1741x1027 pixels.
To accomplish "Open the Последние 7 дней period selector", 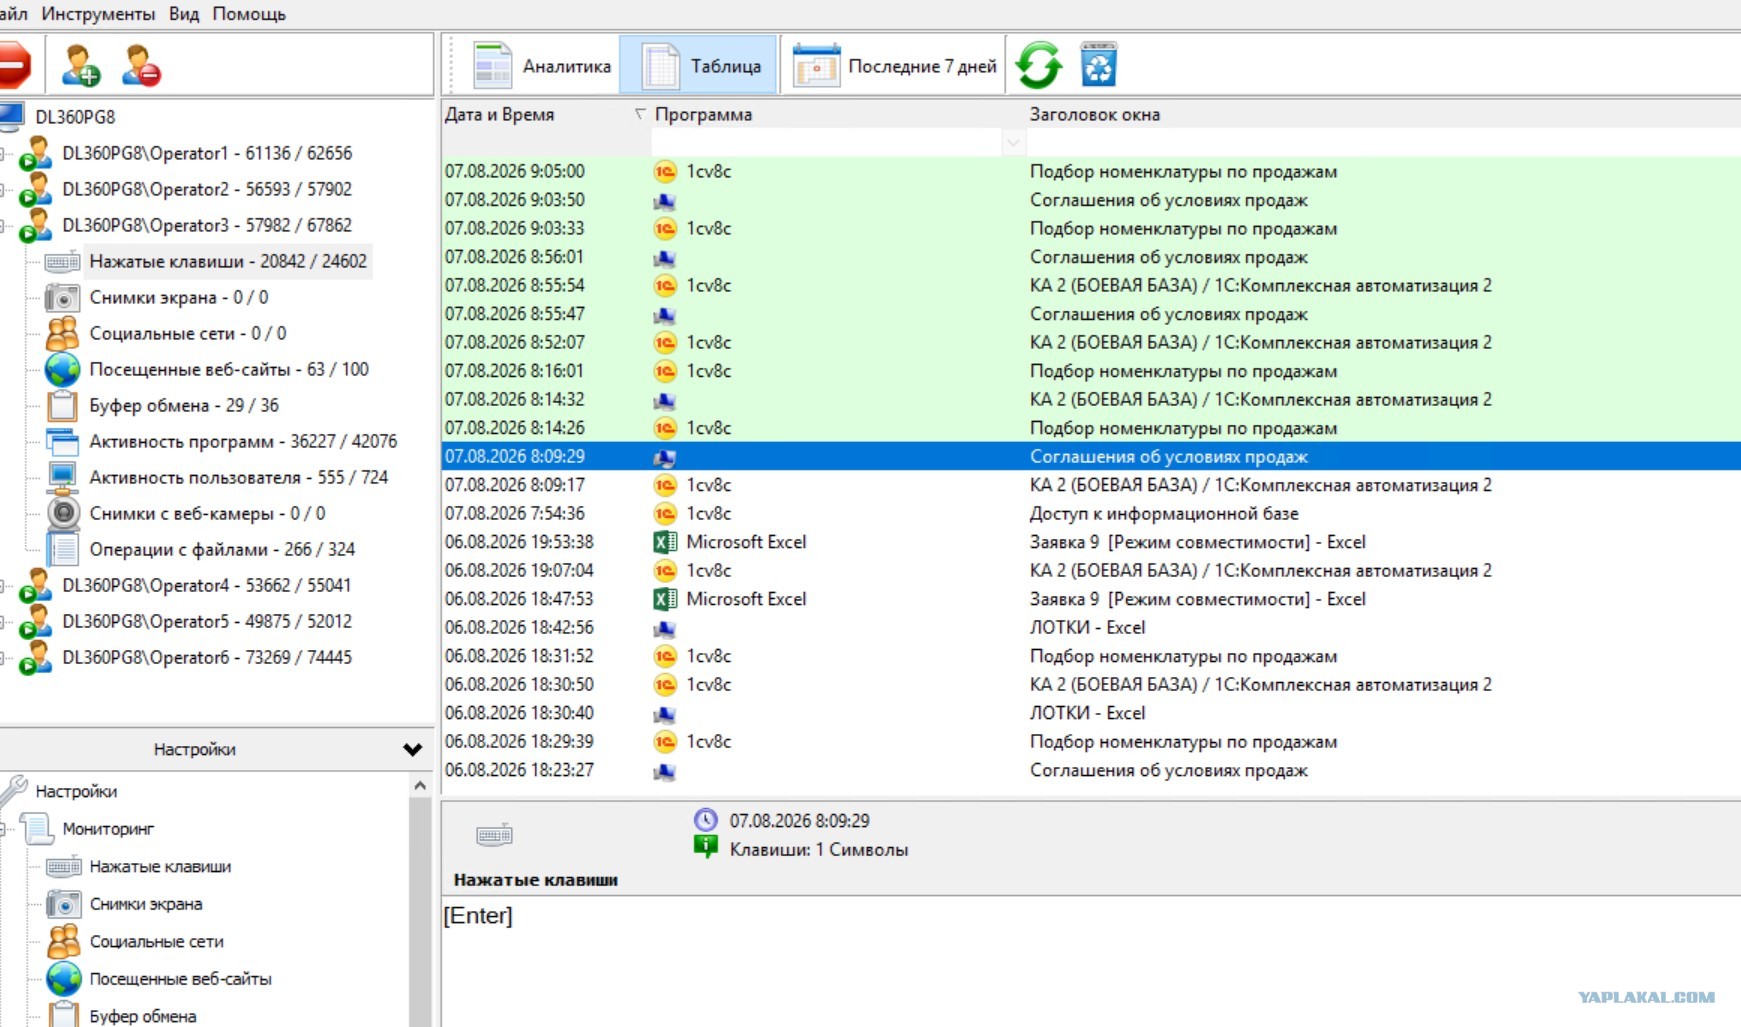I will coord(895,66).
